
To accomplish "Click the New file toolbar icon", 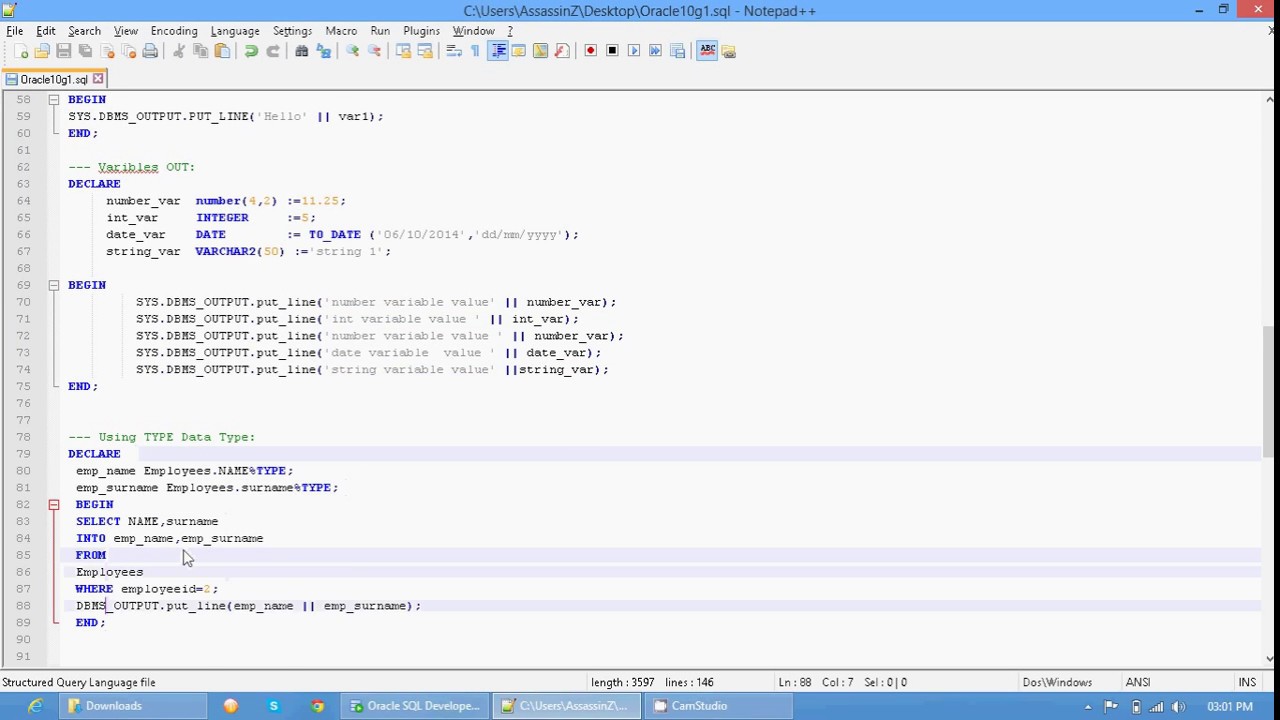I will point(20,51).
